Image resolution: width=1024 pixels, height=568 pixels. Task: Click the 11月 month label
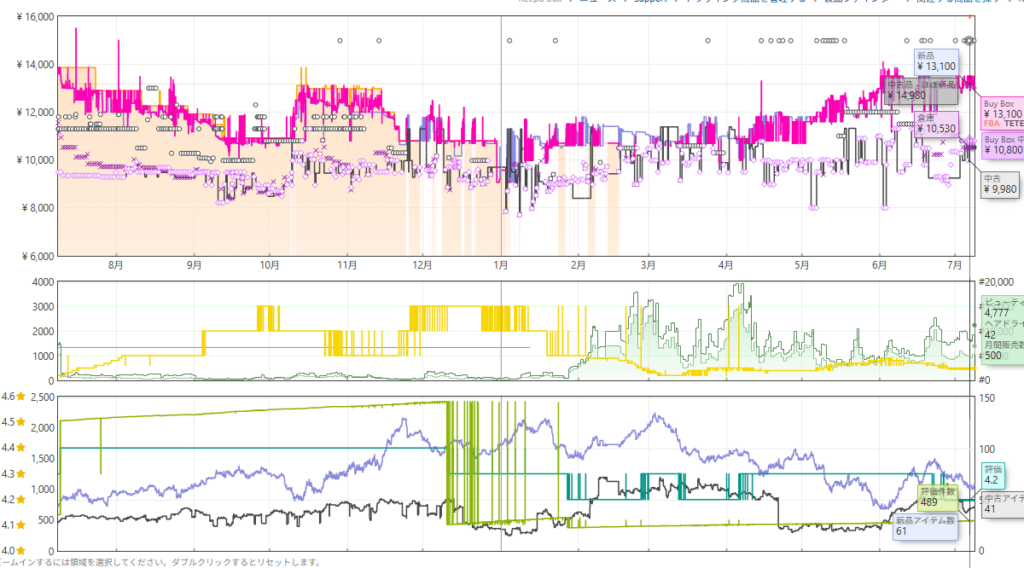(347, 265)
